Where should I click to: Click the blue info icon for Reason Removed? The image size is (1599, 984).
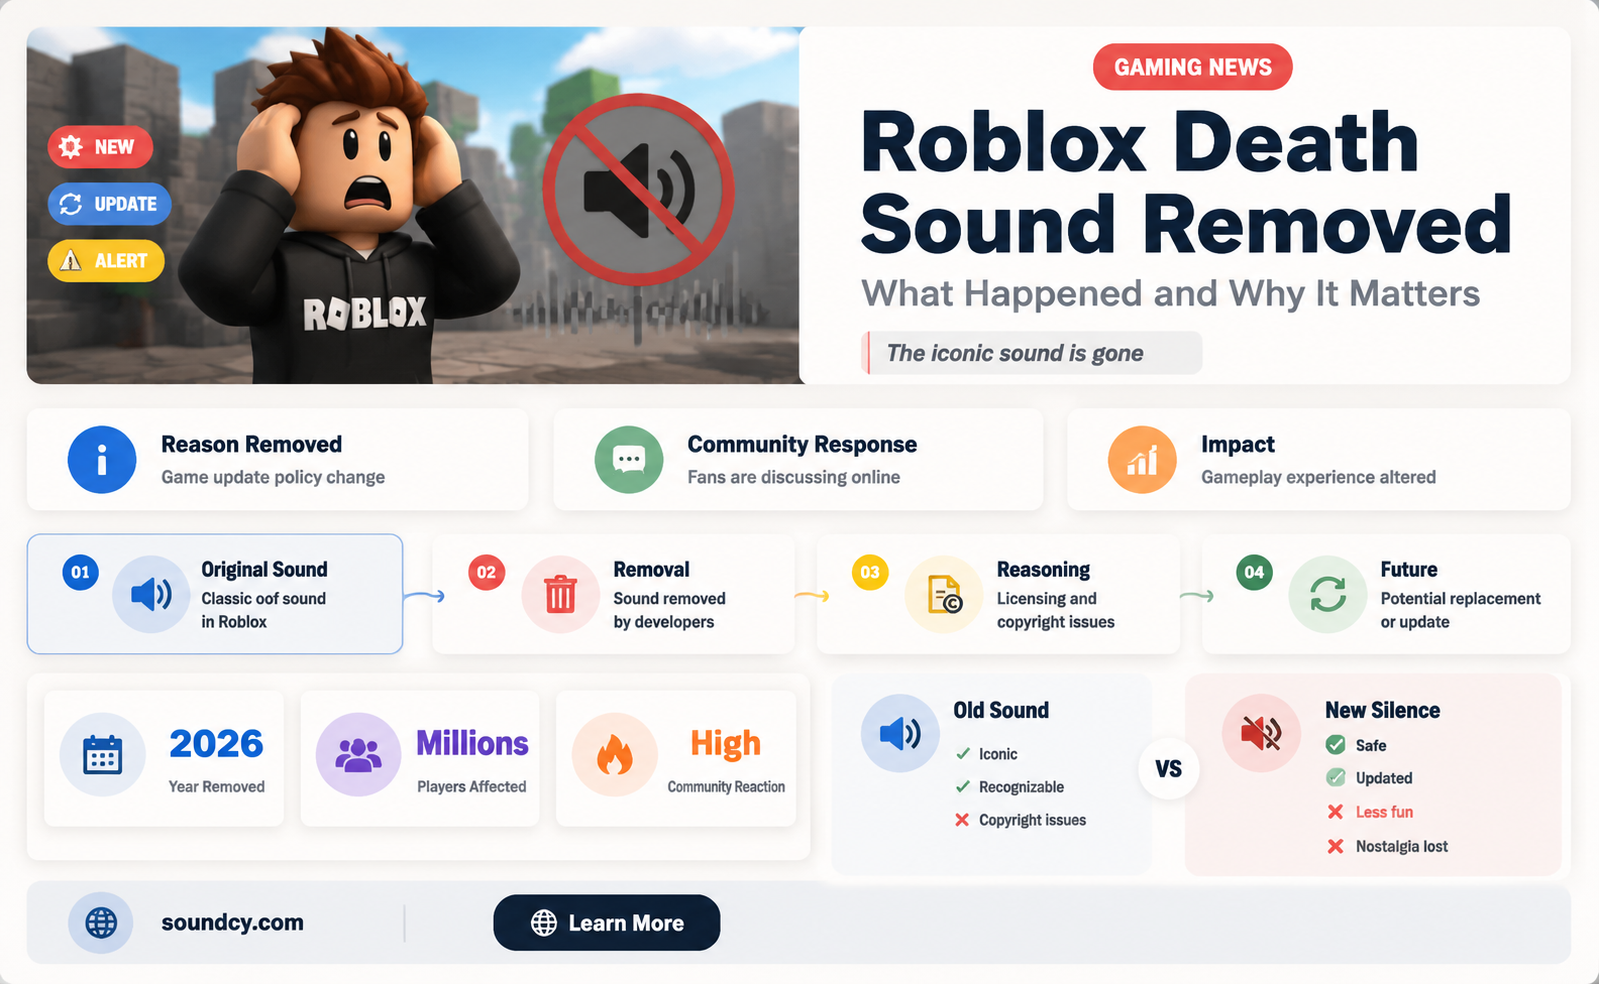tap(102, 460)
